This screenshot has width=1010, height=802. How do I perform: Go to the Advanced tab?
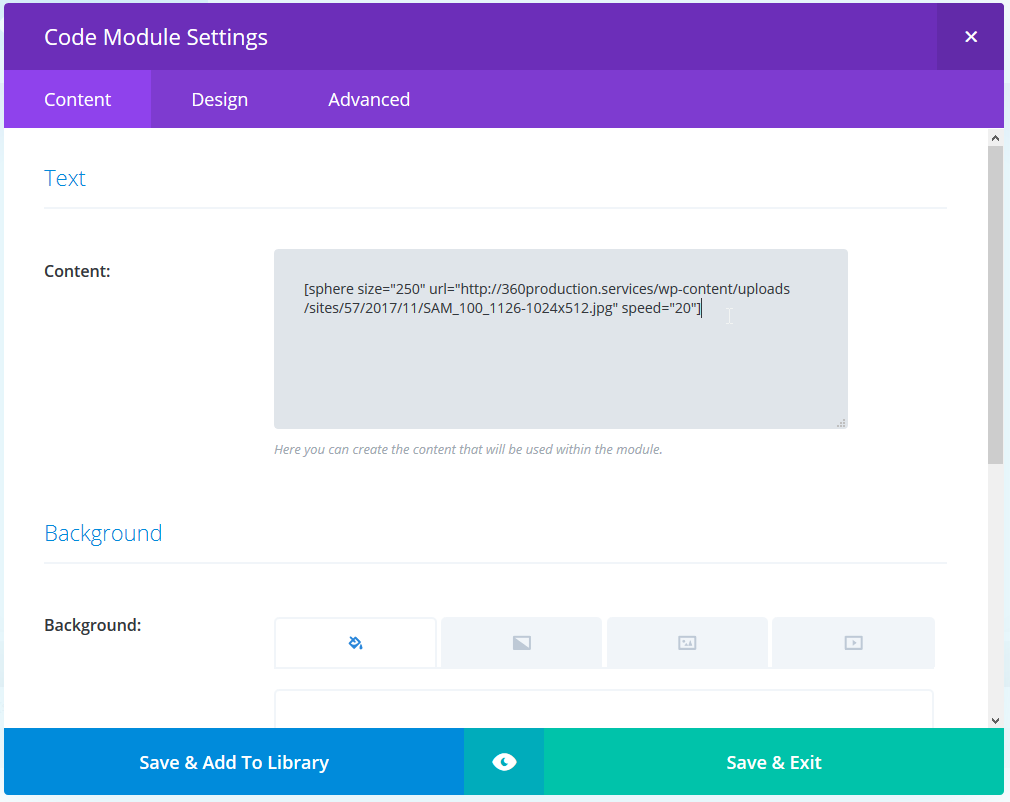coord(369,99)
